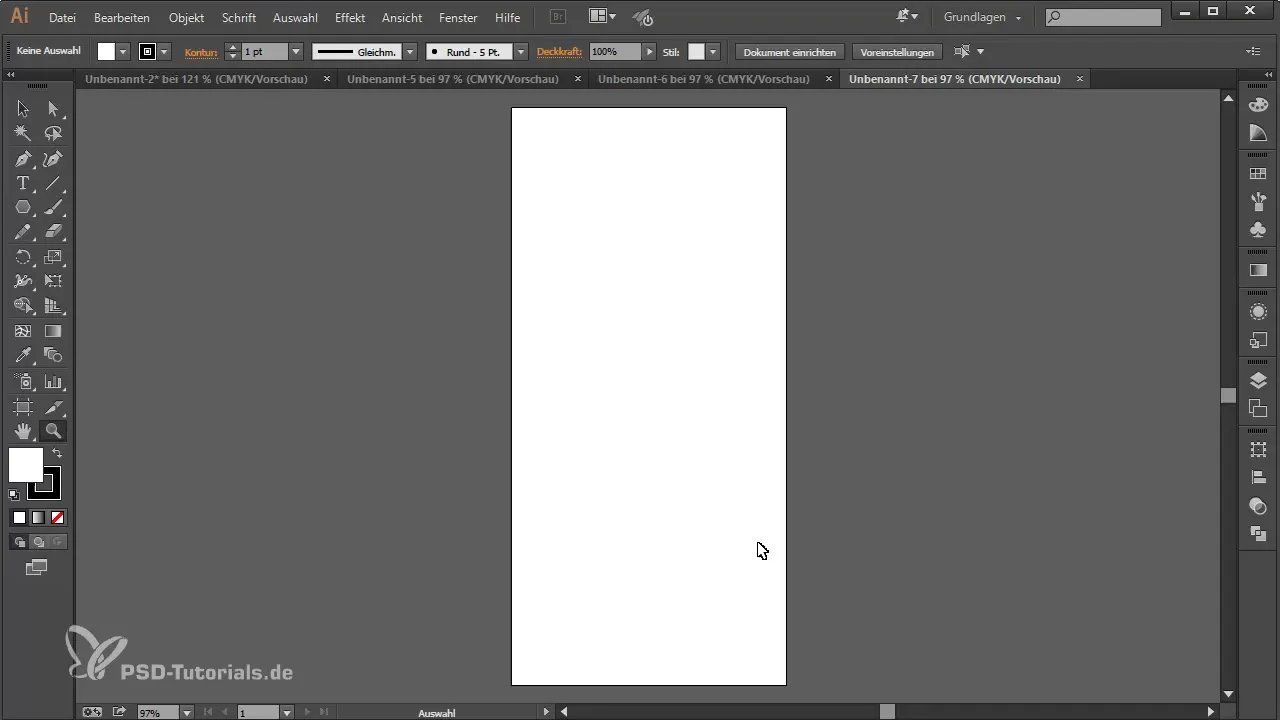The image size is (1280, 720).
Task: Open the Align panel
Action: [x=1259, y=478]
